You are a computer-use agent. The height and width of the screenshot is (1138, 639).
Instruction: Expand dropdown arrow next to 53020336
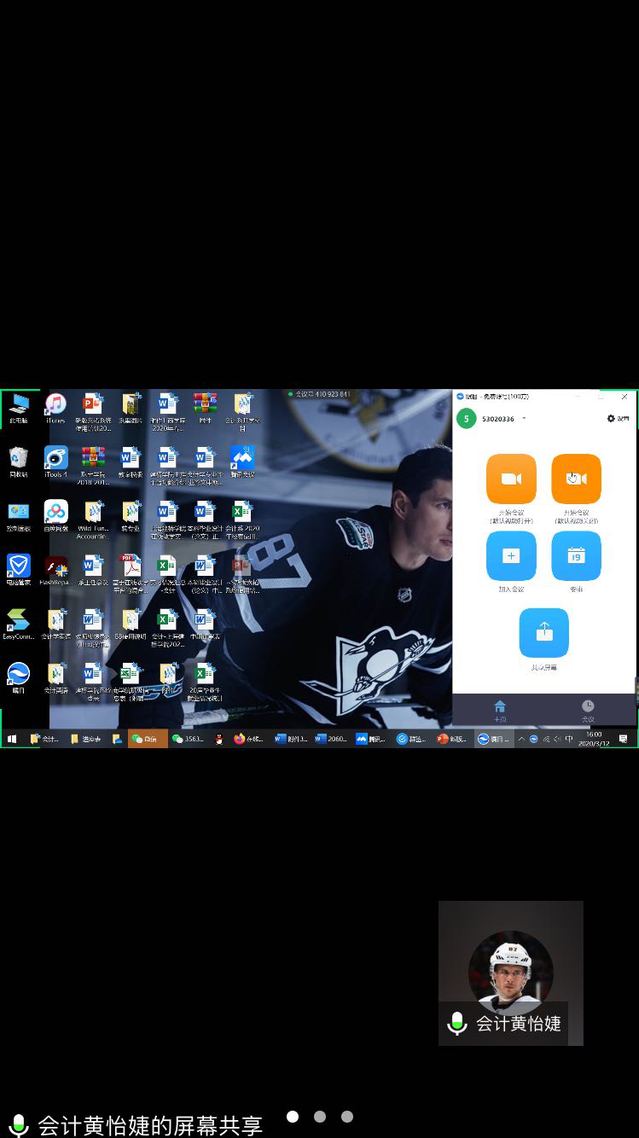524,419
